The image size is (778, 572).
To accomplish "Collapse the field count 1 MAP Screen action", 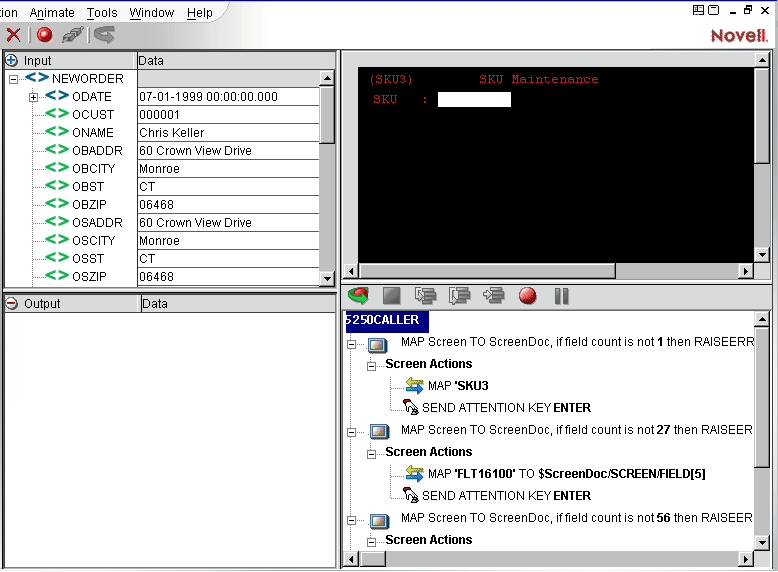I will coord(351,344).
